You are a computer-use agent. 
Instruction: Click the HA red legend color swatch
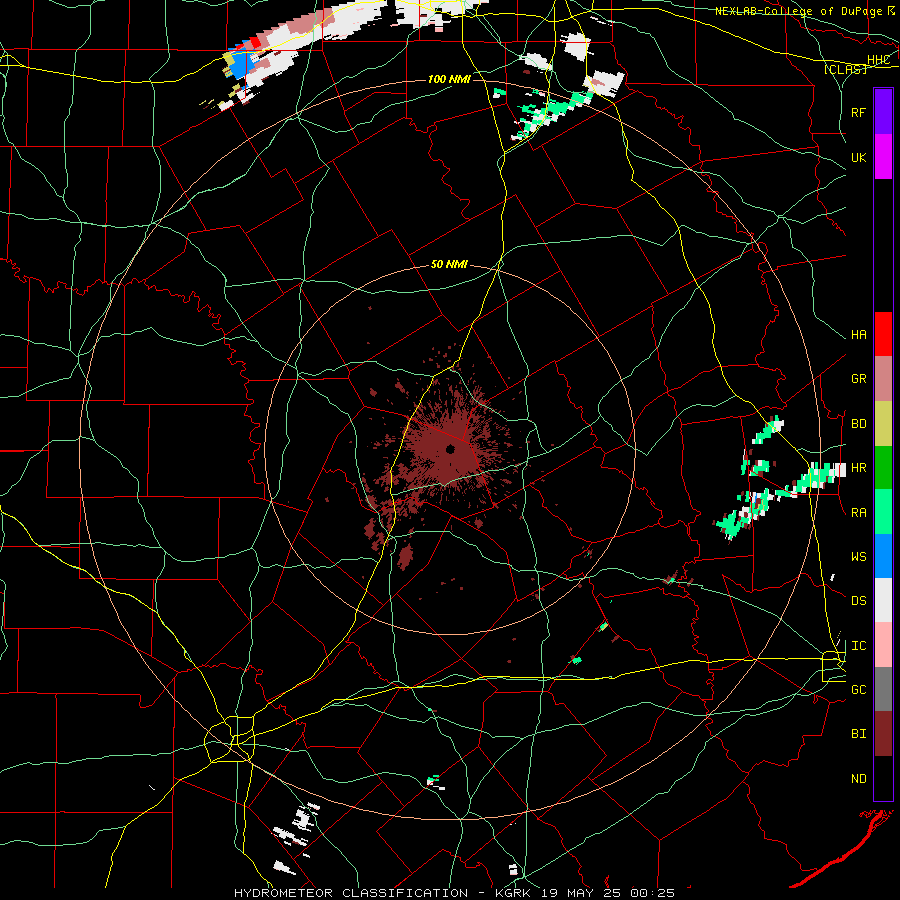pyautogui.click(x=883, y=334)
